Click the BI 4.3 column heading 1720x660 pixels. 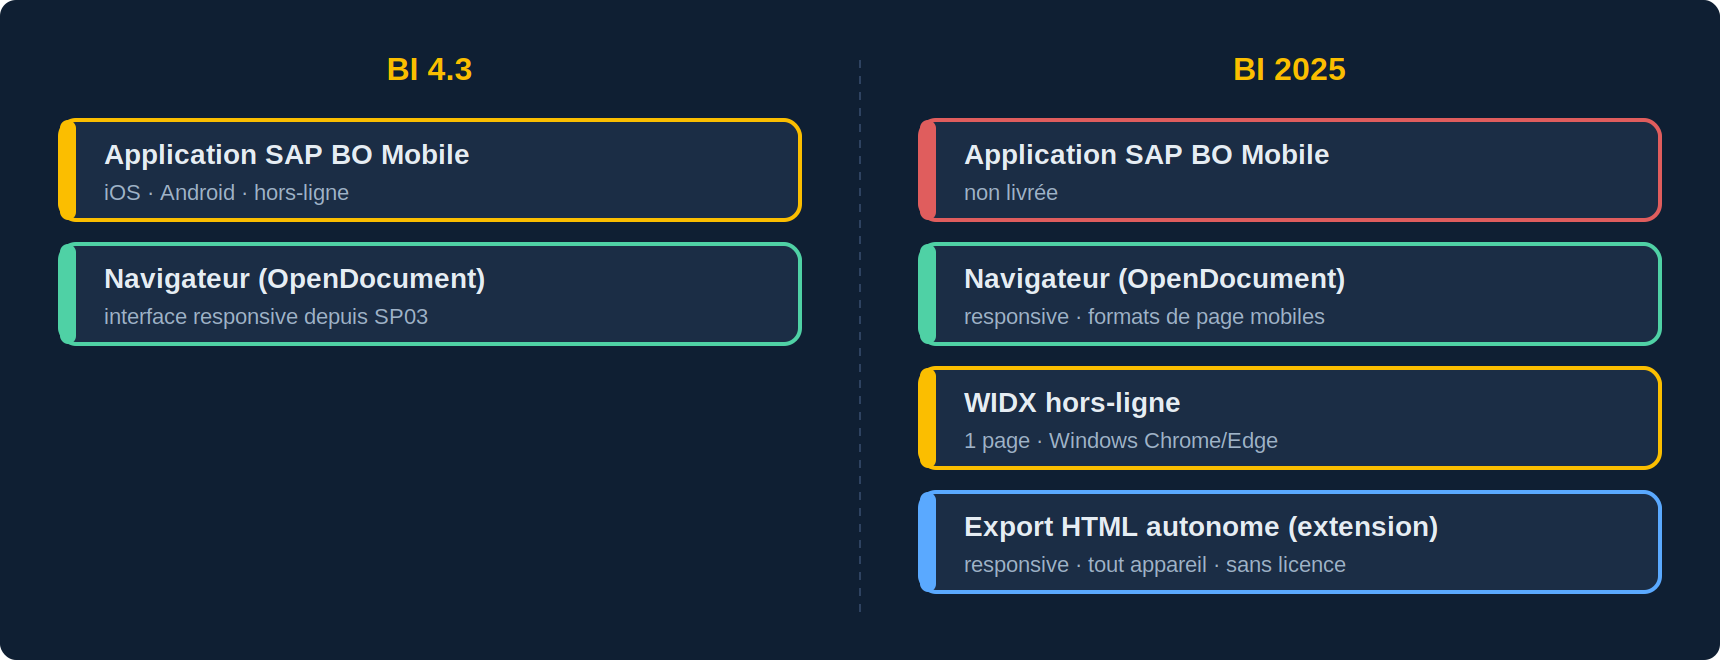coord(429,69)
